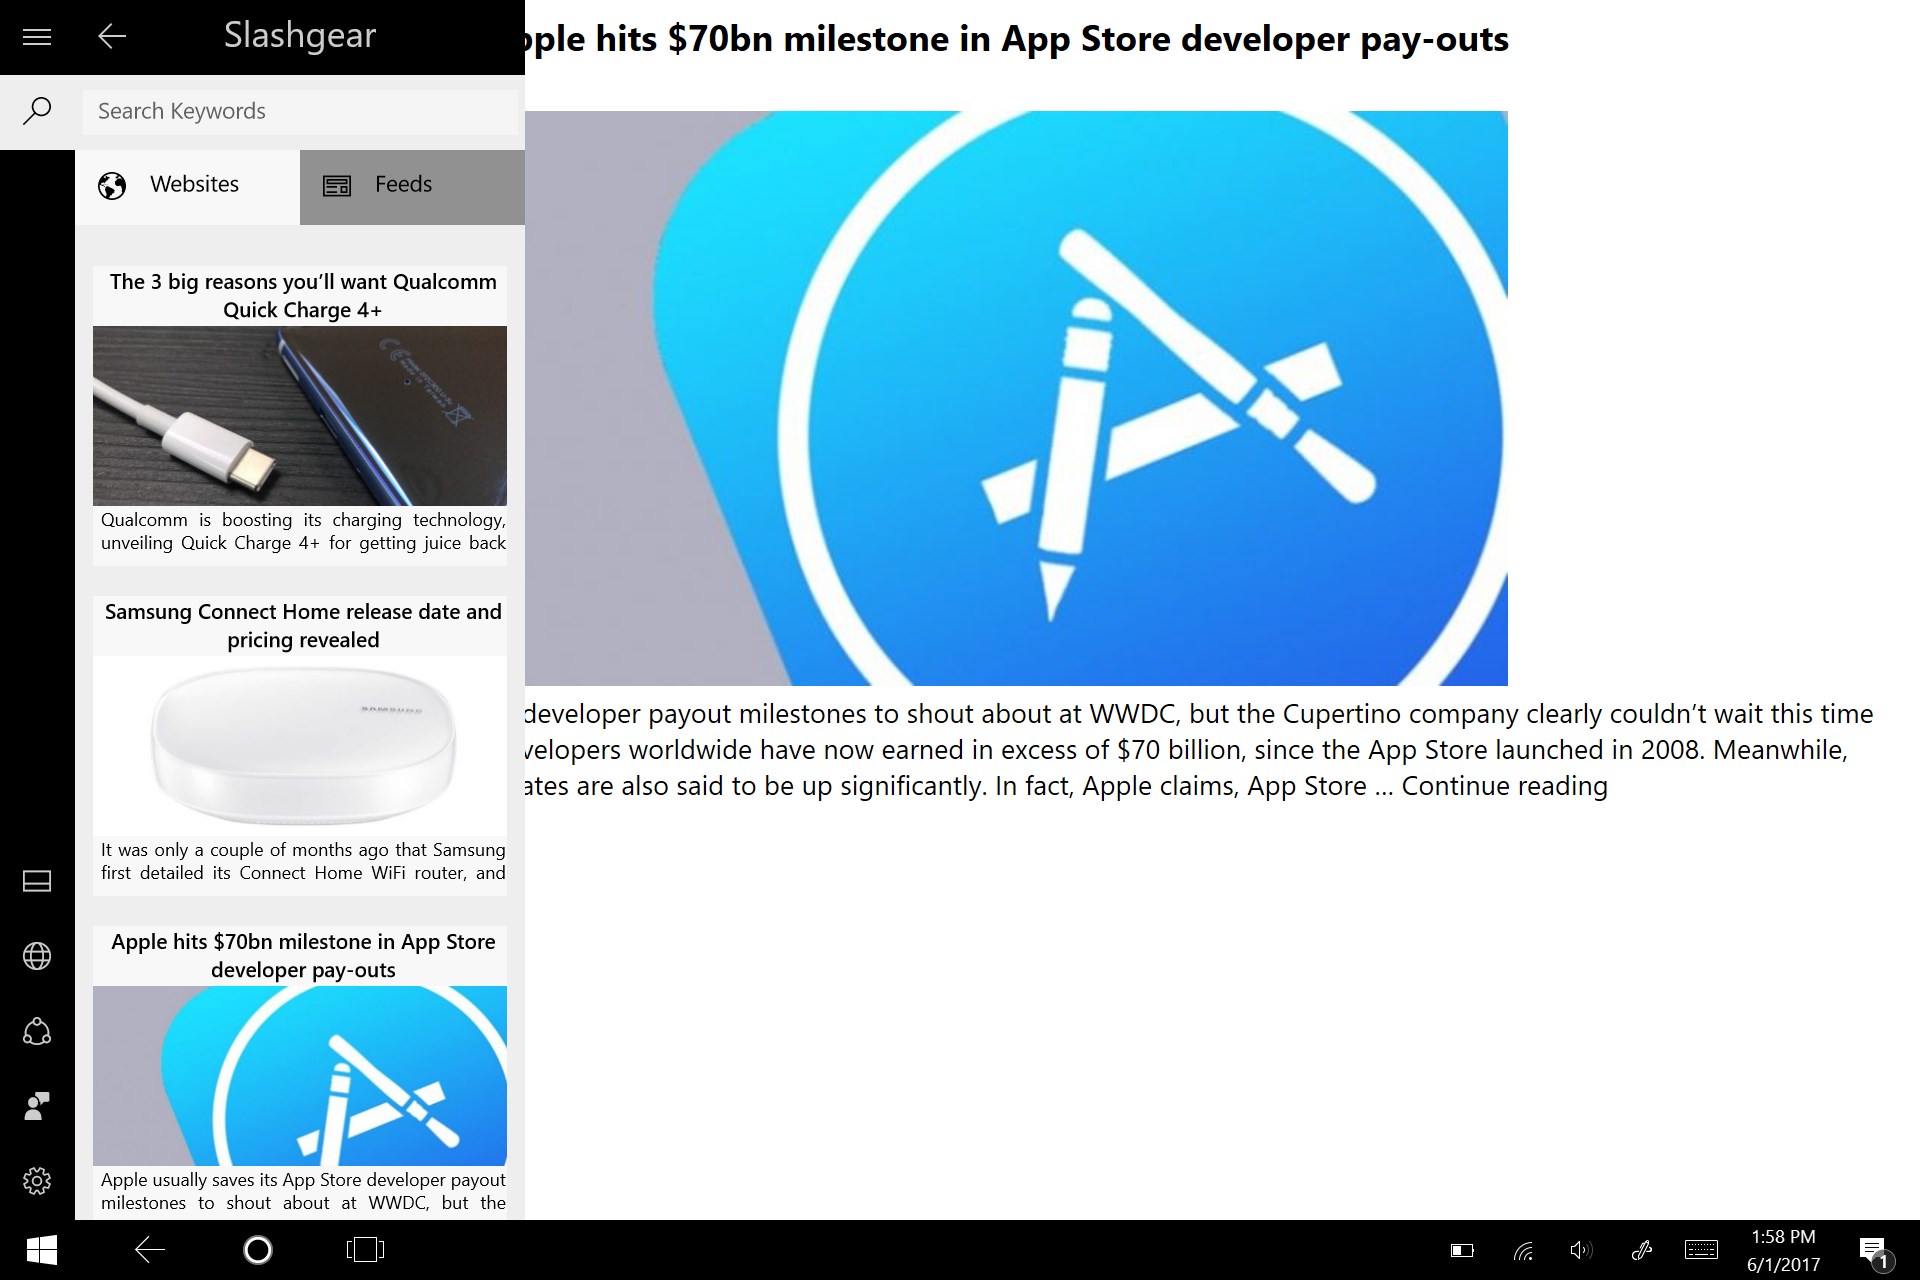Click Continue reading link in the article

tap(1503, 786)
